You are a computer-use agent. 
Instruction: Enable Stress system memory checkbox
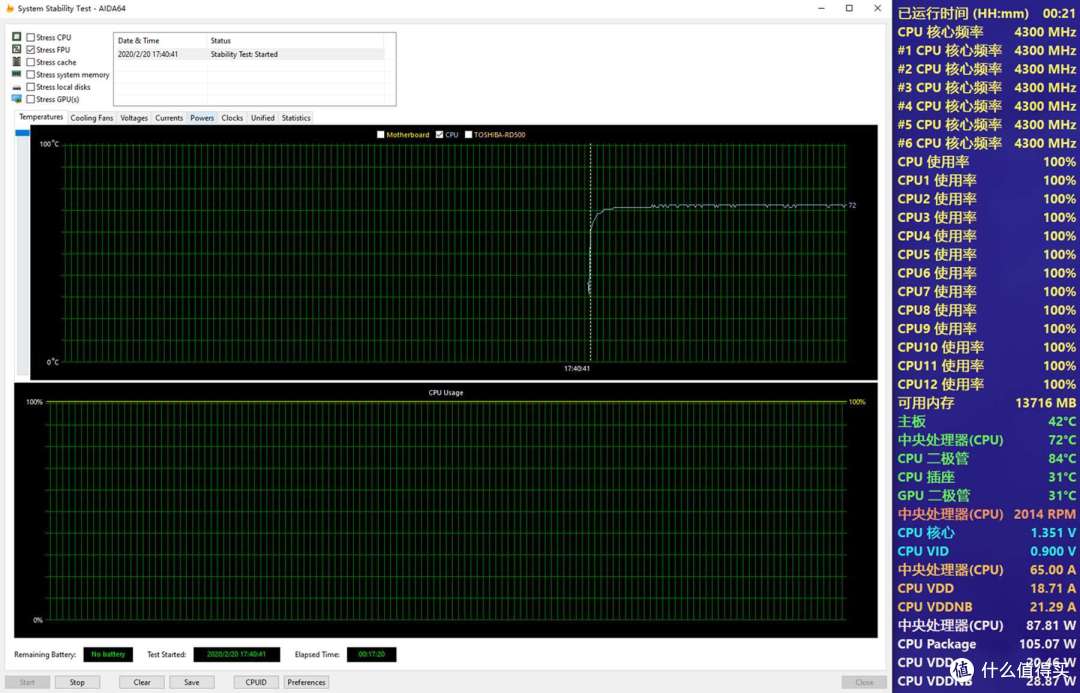tap(30, 74)
